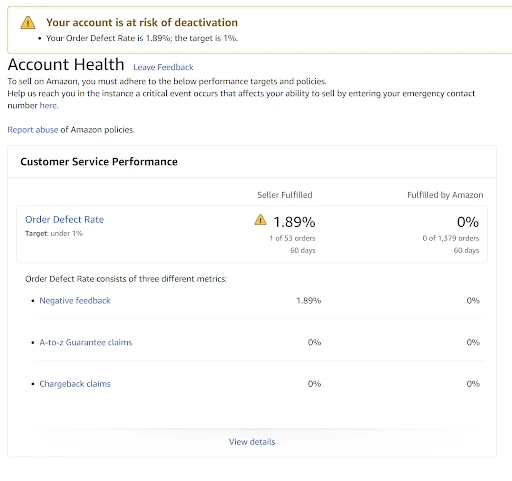The image size is (512, 481).
Task: Open the Report abuse link
Action: 33,130
